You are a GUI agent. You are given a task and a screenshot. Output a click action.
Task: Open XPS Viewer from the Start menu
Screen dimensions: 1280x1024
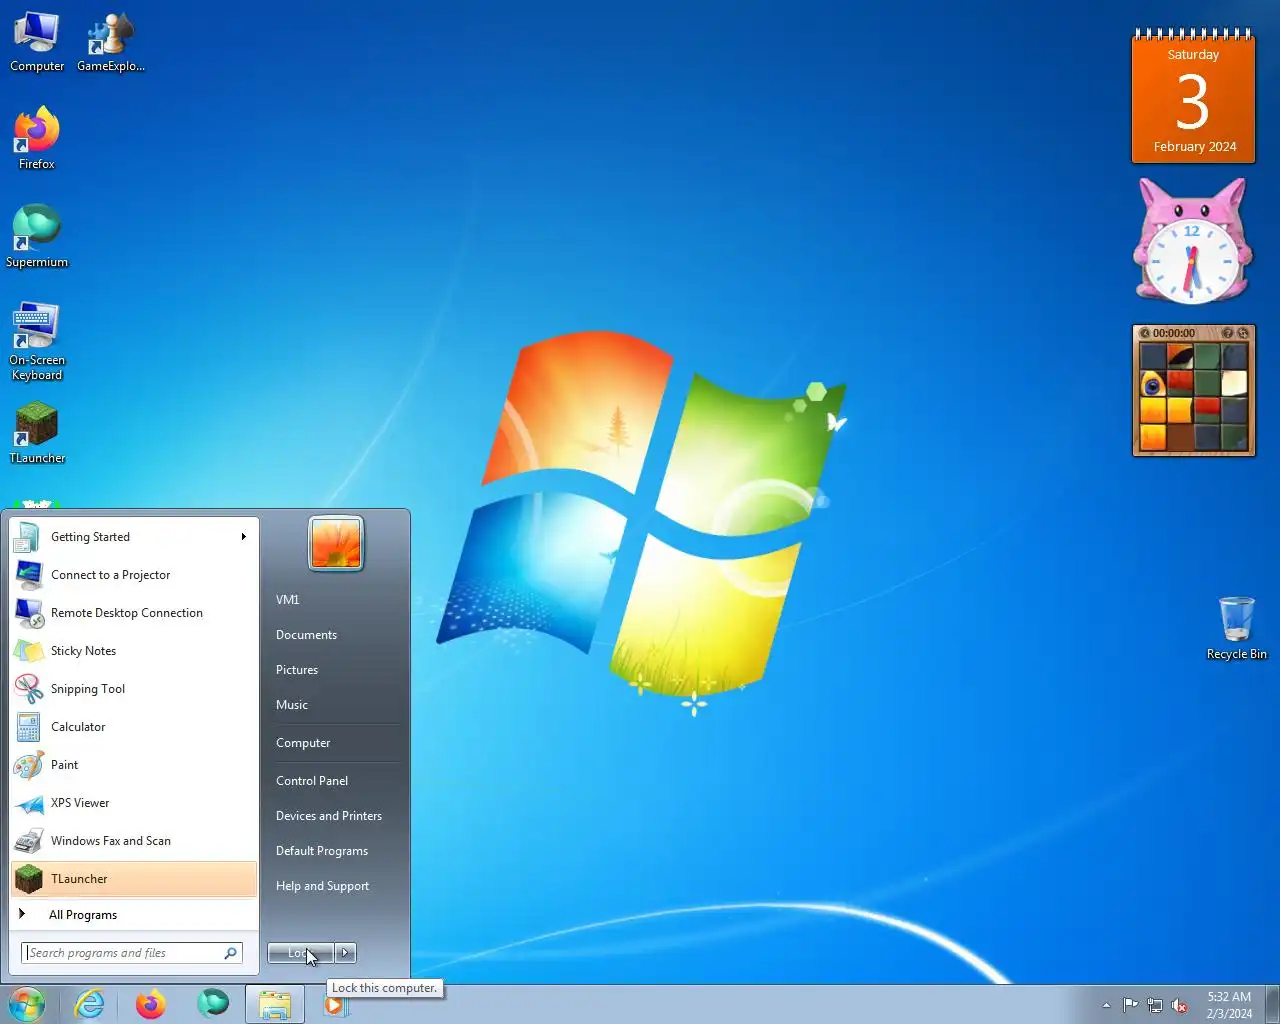click(134, 803)
